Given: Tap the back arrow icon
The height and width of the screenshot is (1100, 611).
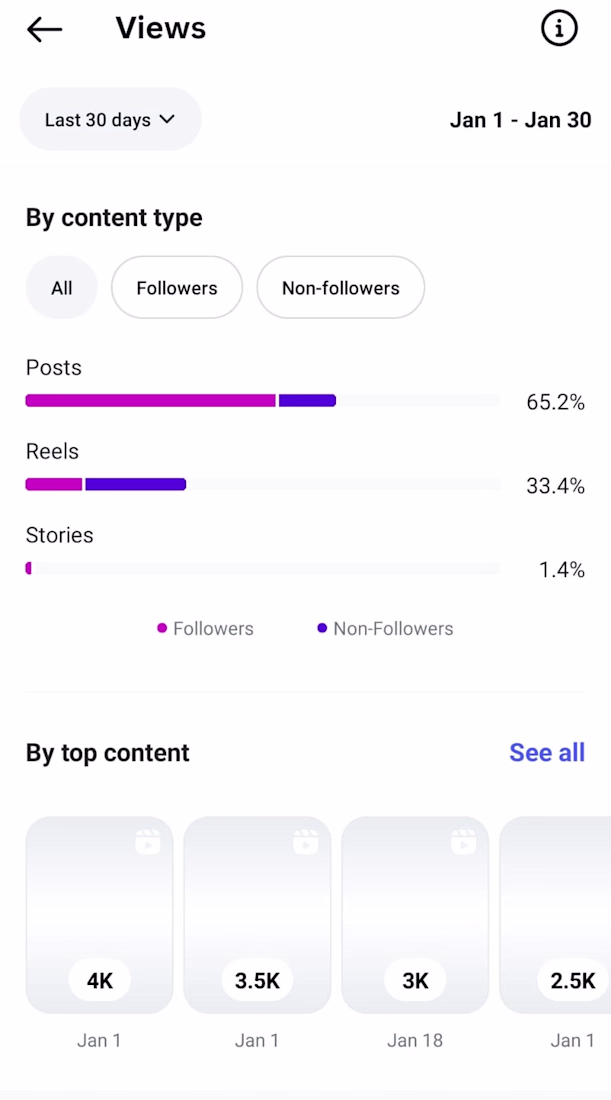Looking at the screenshot, I should point(45,30).
